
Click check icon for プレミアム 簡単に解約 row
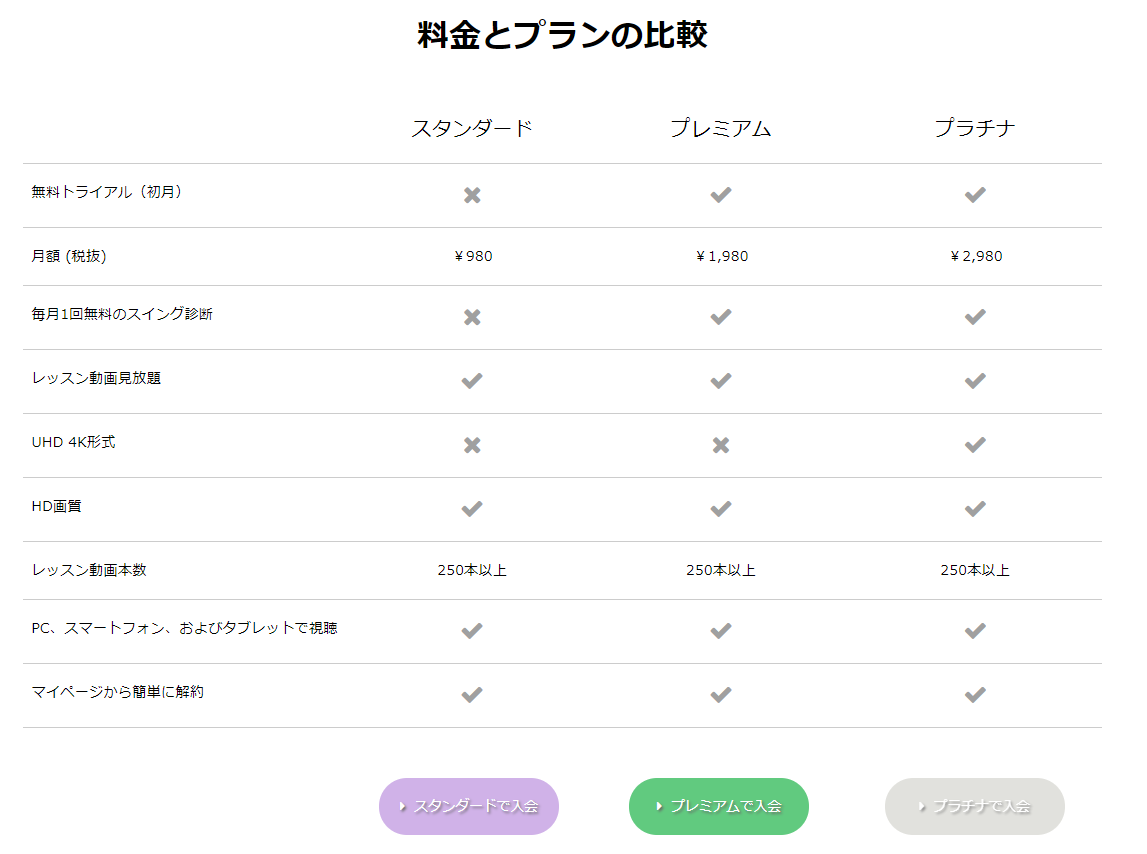click(721, 694)
